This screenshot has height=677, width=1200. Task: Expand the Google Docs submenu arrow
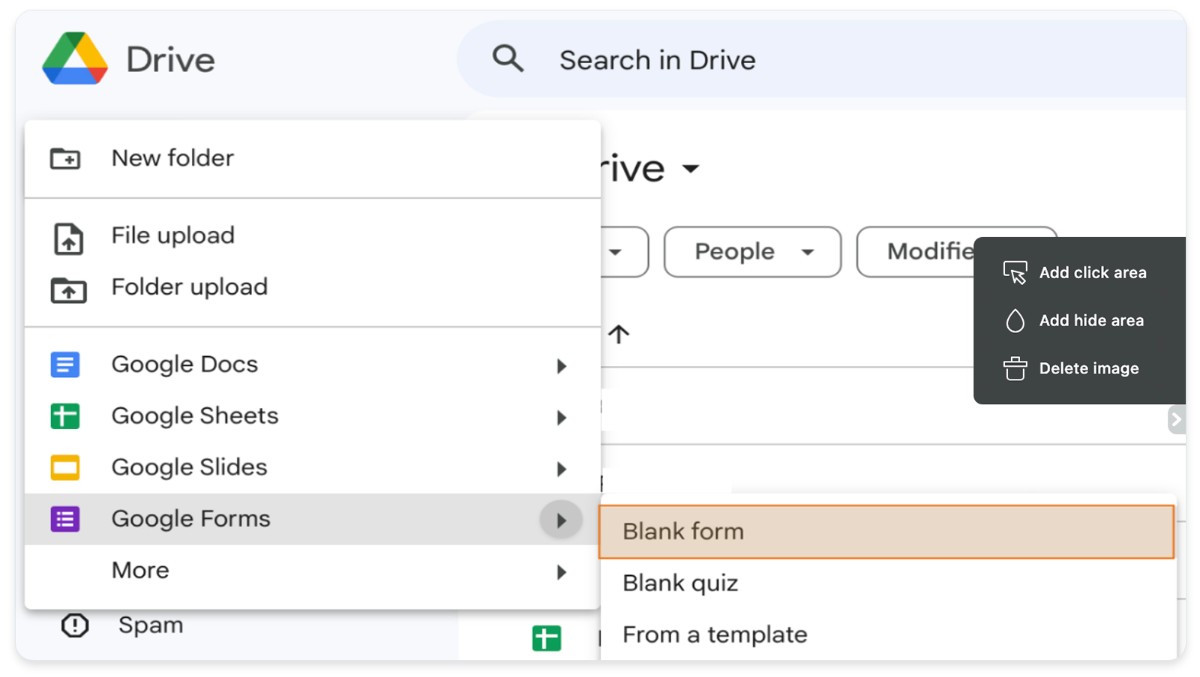pyautogui.click(x=561, y=366)
